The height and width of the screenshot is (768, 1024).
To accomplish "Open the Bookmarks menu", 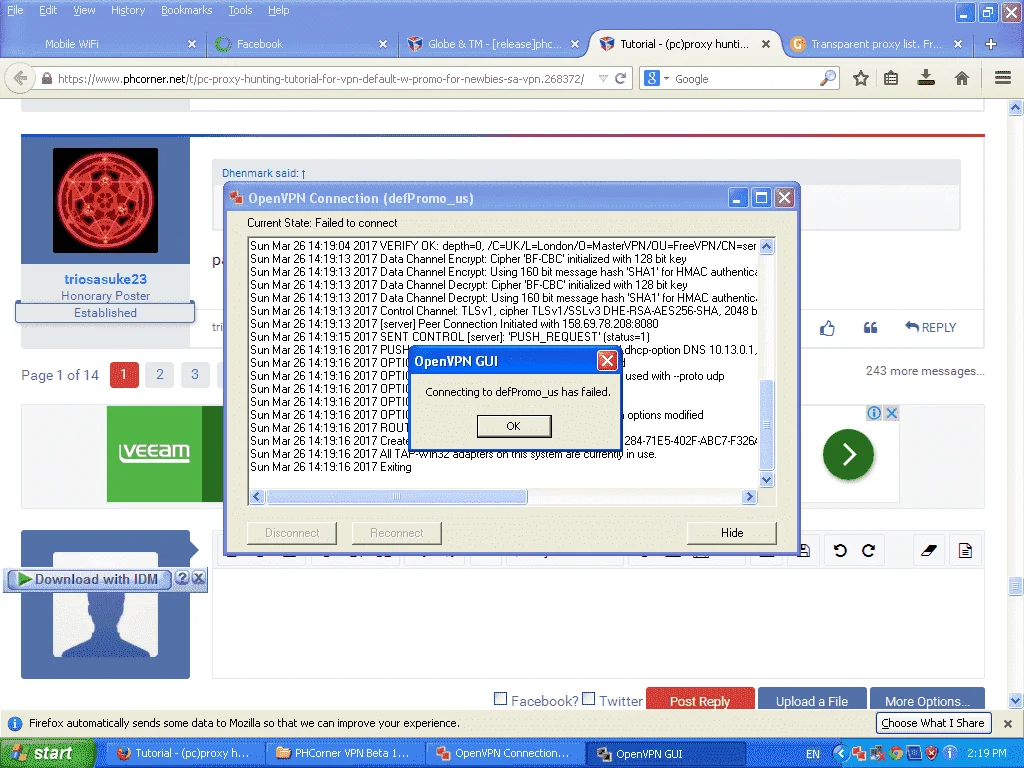I will (187, 10).
